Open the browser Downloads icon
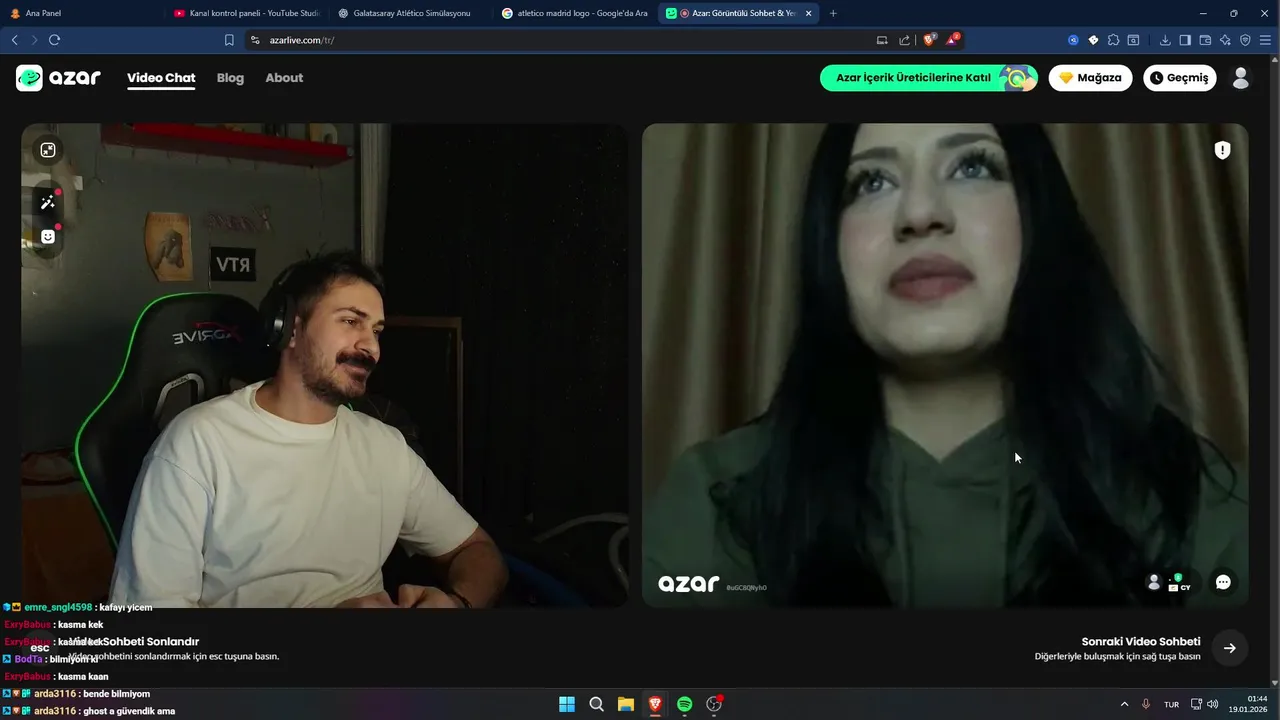The image size is (1280, 720). point(1165,40)
